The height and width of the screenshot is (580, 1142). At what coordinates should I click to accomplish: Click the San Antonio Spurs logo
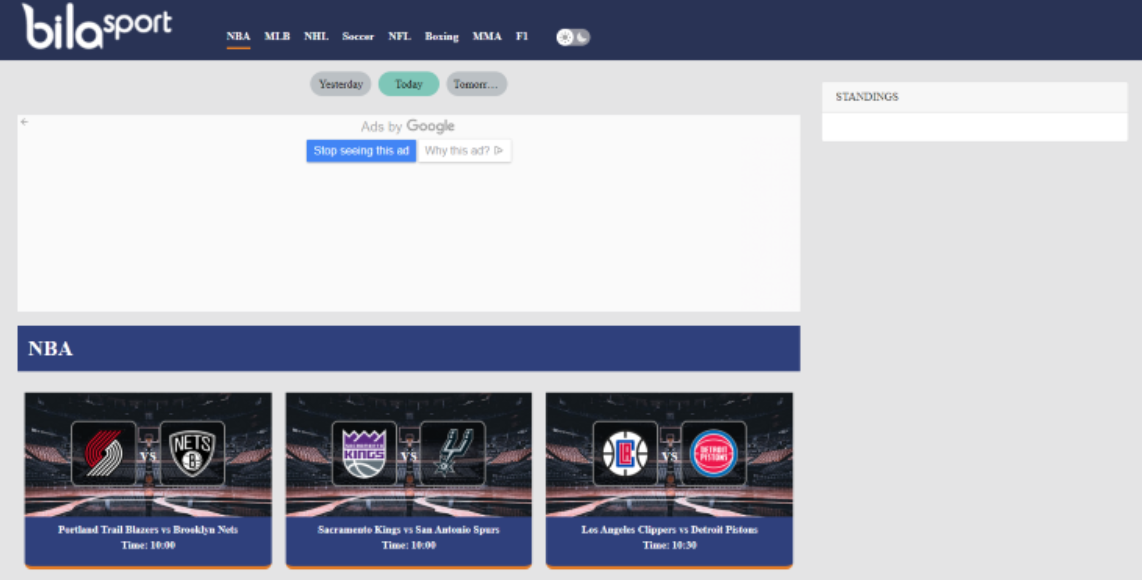(452, 453)
